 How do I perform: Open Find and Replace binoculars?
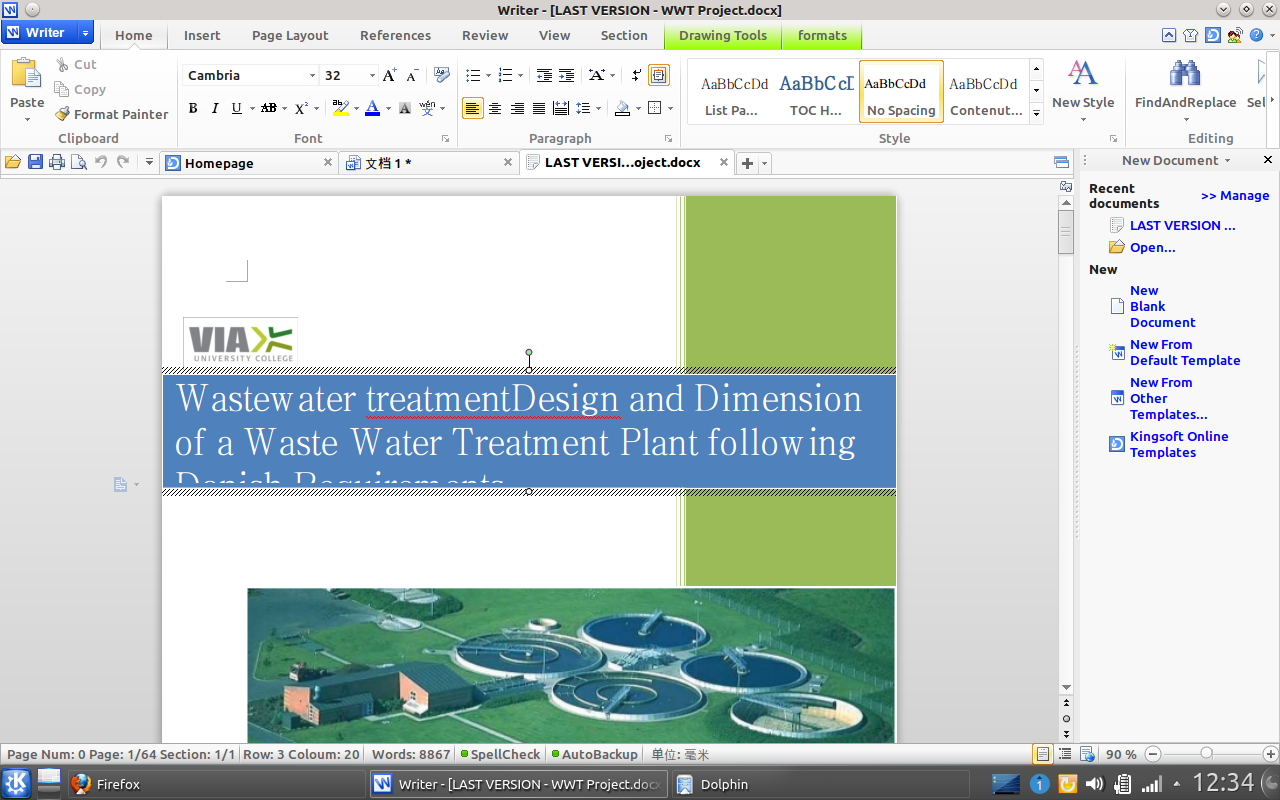pos(1185,74)
